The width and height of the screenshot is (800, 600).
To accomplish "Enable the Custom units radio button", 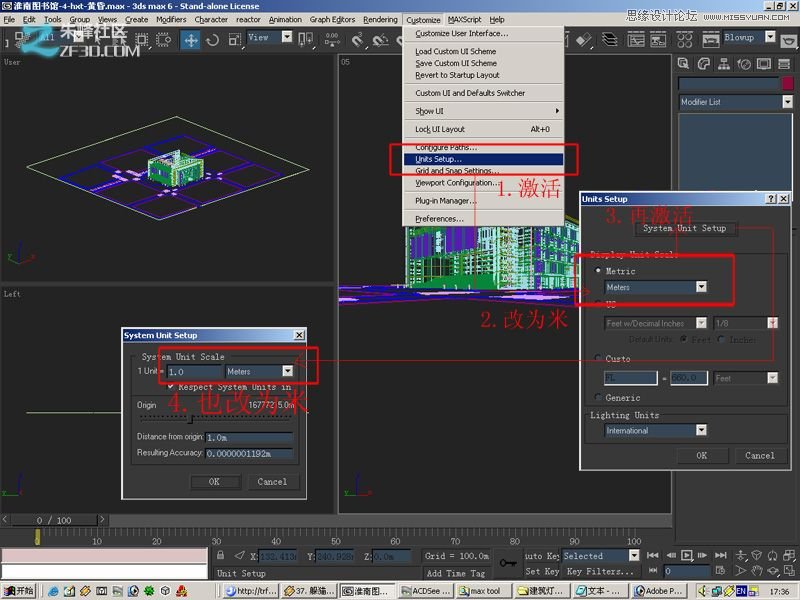I will tap(596, 358).
